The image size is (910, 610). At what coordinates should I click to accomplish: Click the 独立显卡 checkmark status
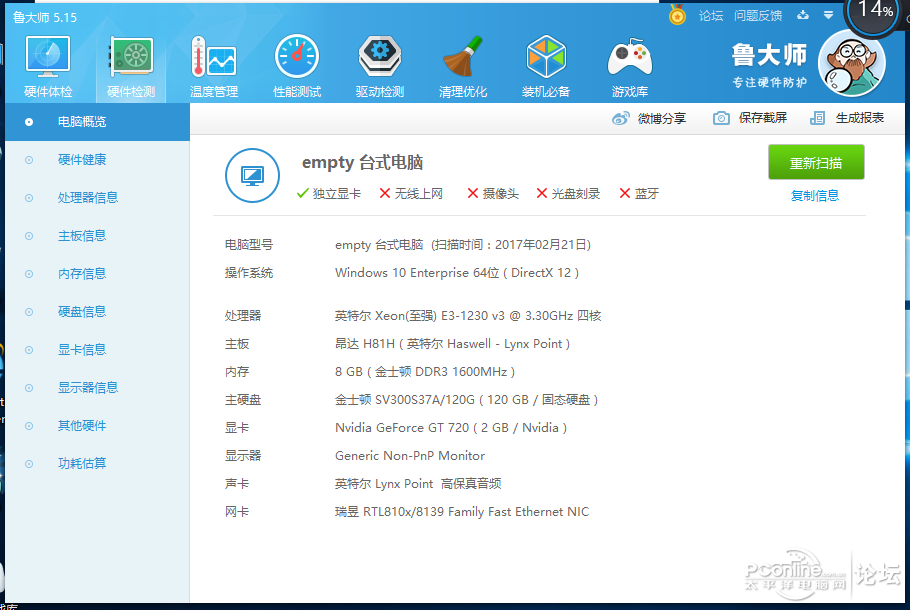[328, 194]
